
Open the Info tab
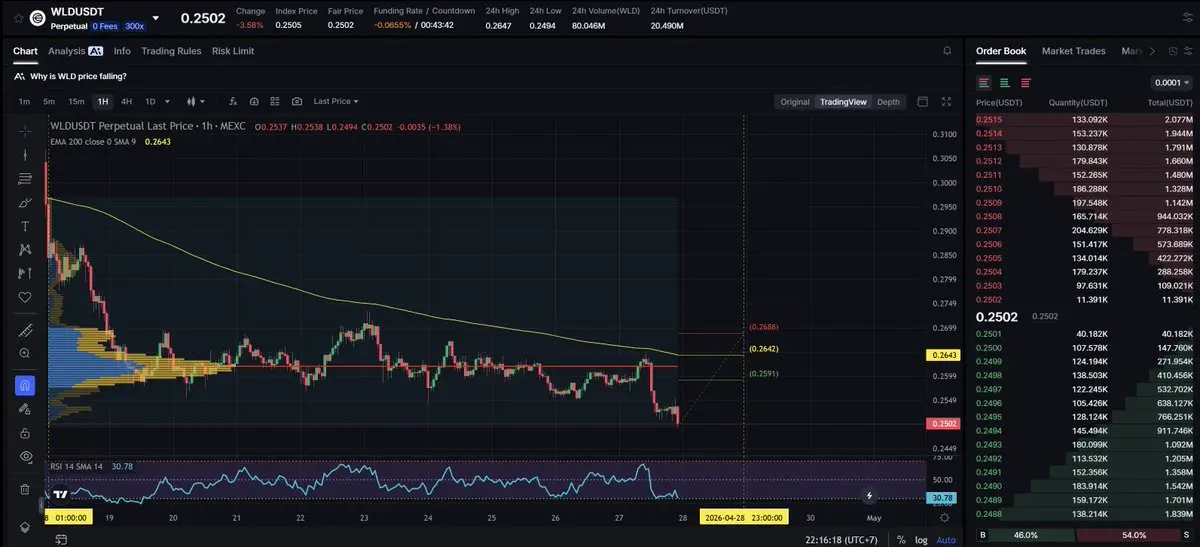(122, 50)
